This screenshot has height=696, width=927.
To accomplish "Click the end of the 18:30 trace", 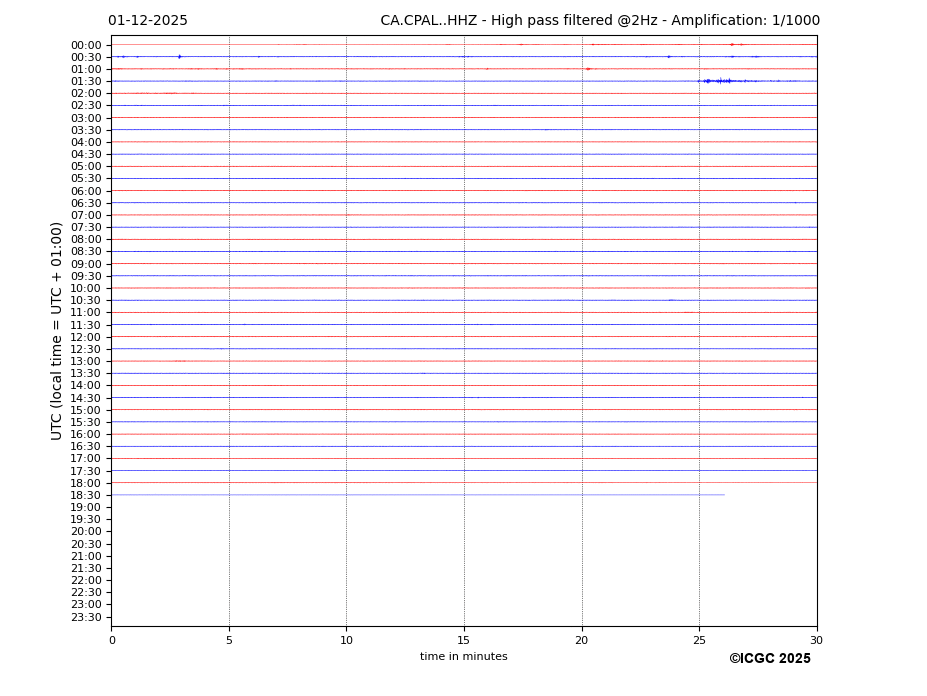I will tap(724, 494).
